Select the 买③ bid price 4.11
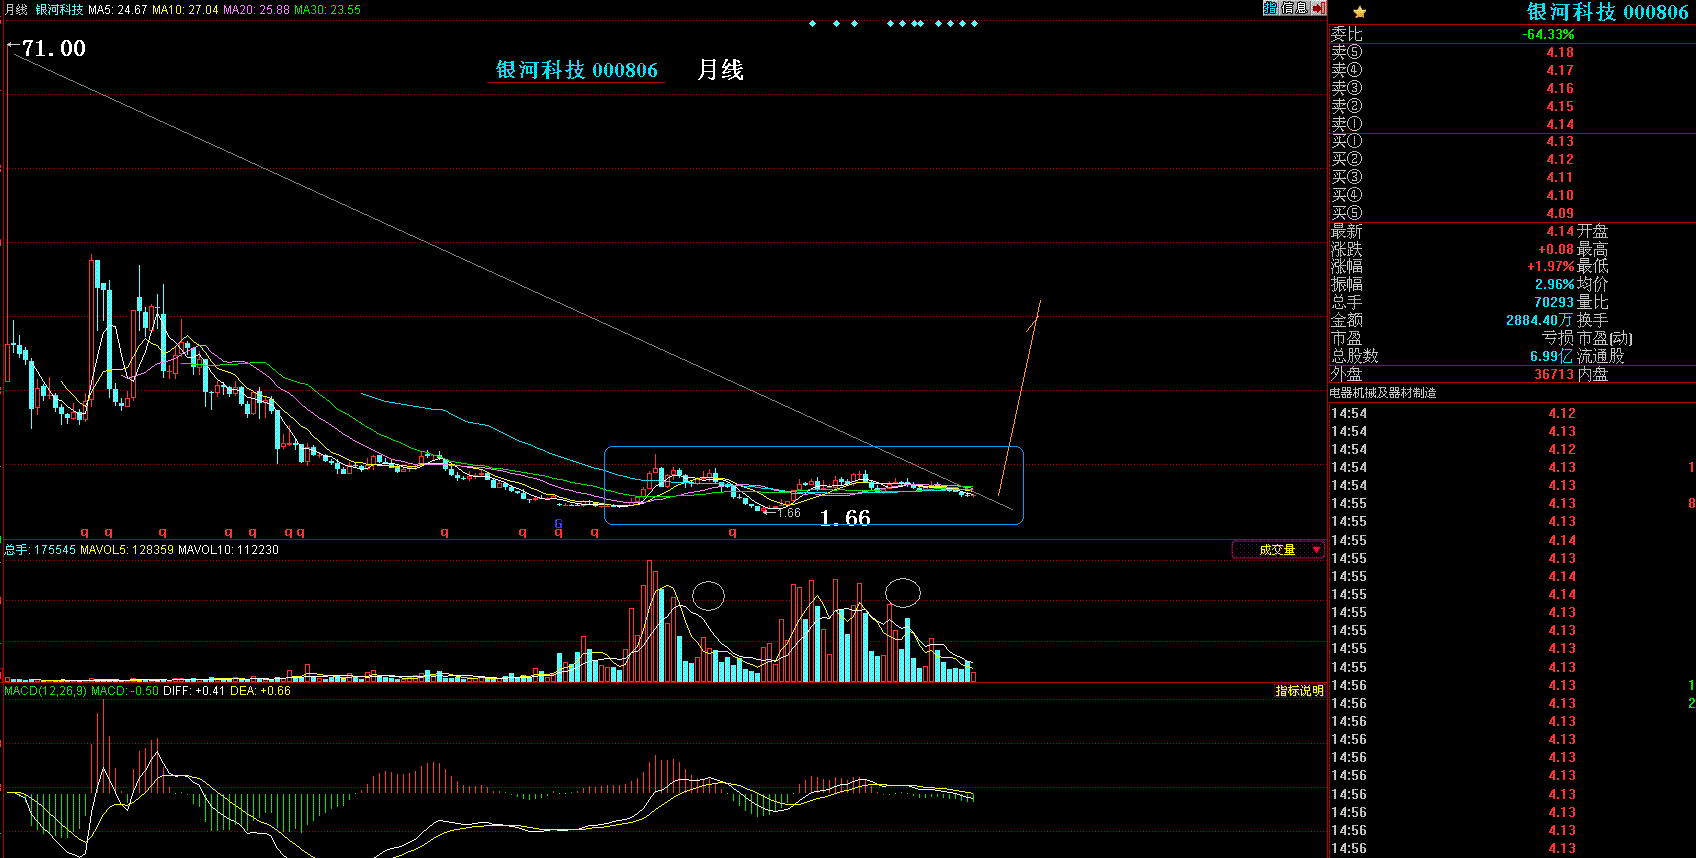 click(1560, 178)
